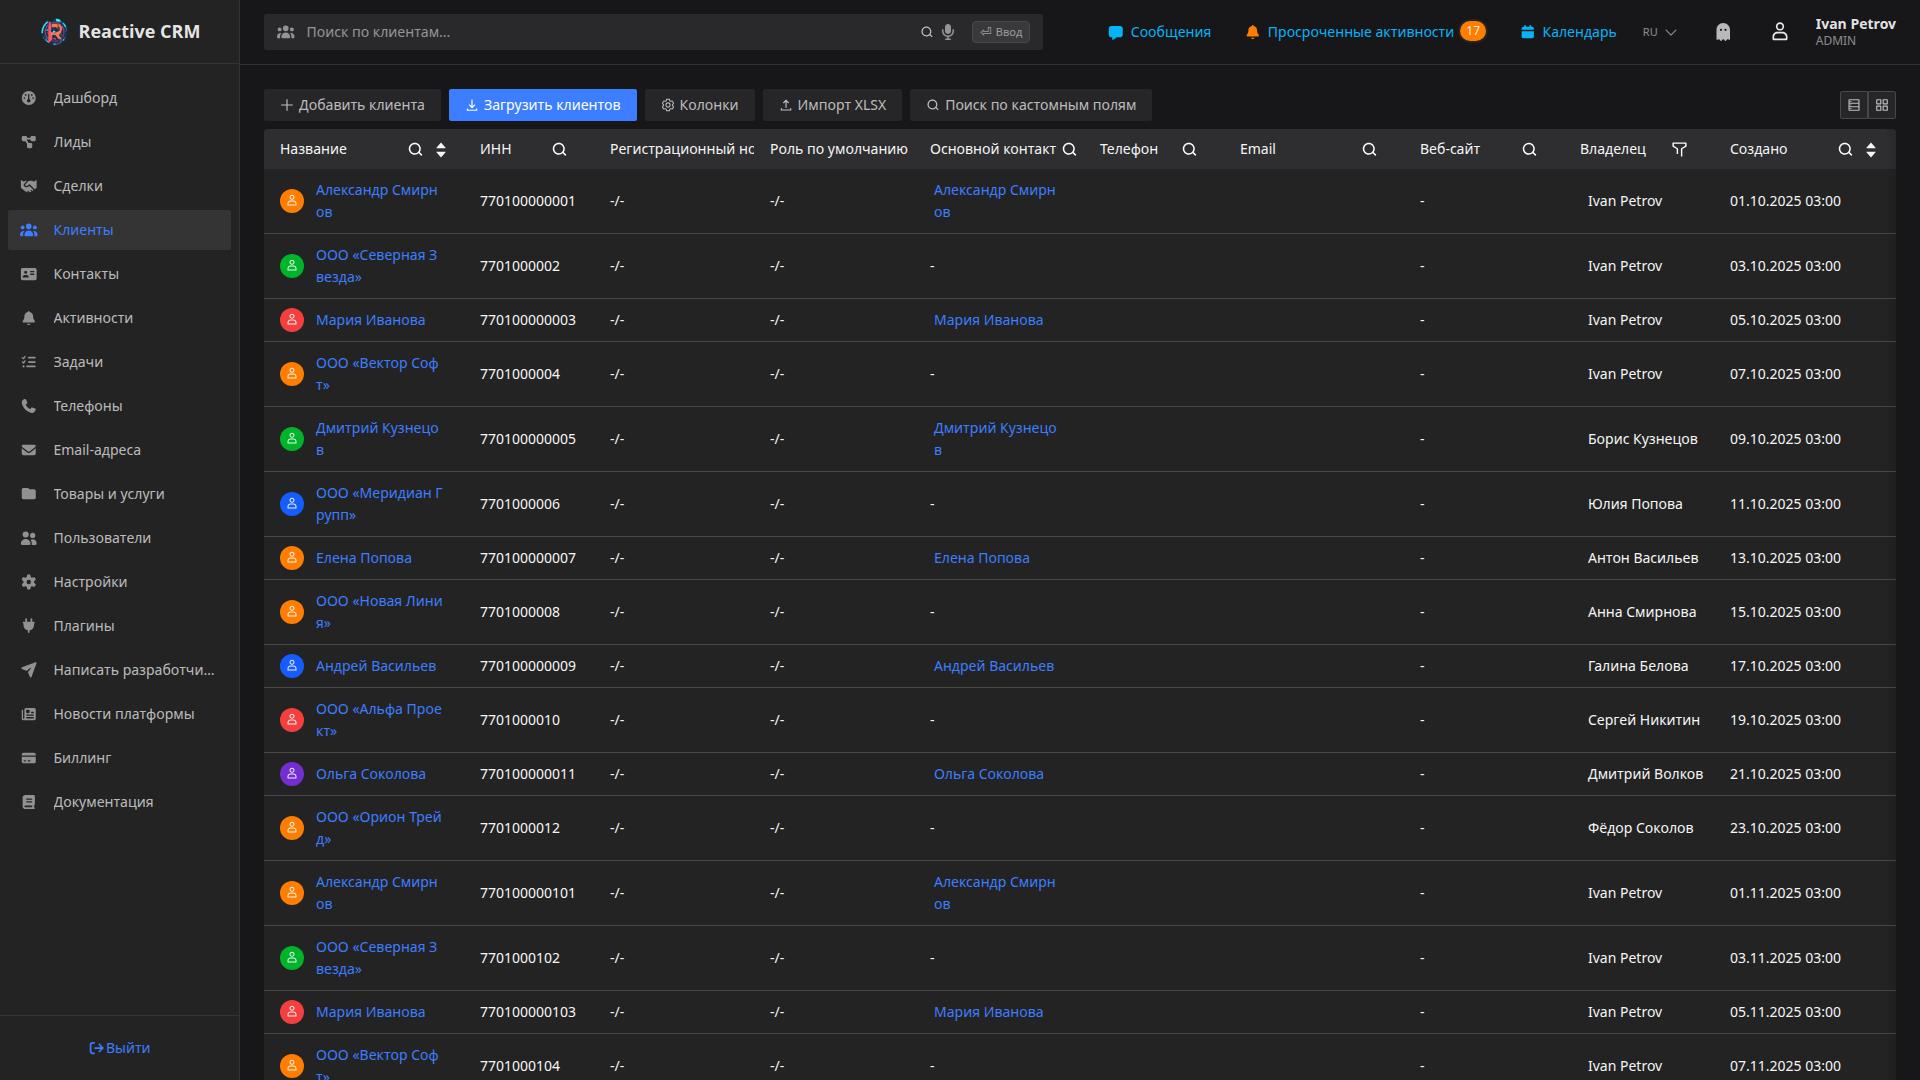
Task: Open Биллинг in sidebar
Action: tap(119, 758)
